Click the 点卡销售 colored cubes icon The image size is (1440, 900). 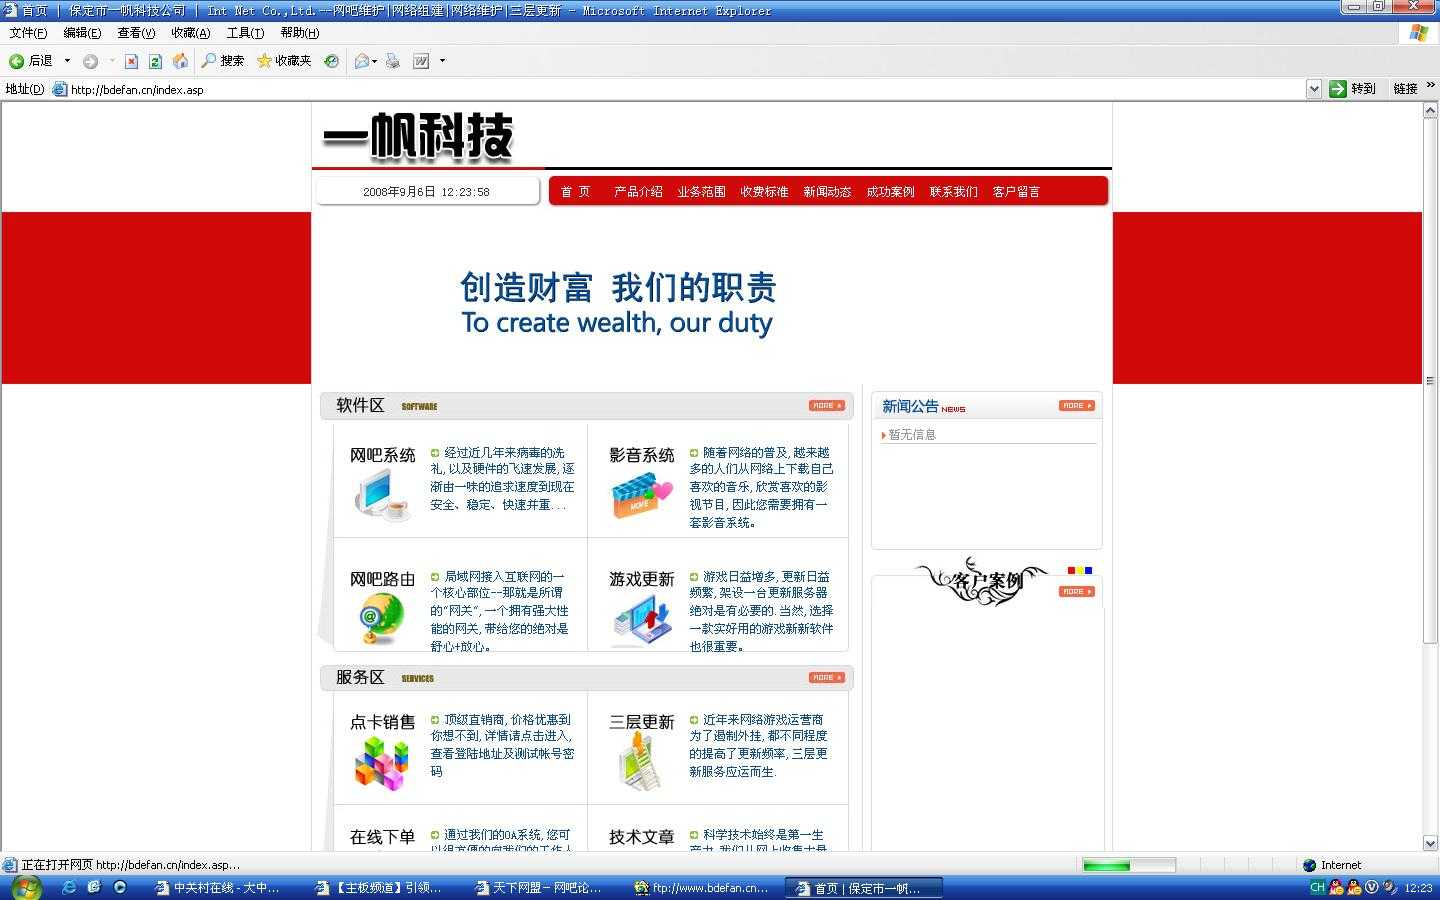pyautogui.click(x=381, y=763)
